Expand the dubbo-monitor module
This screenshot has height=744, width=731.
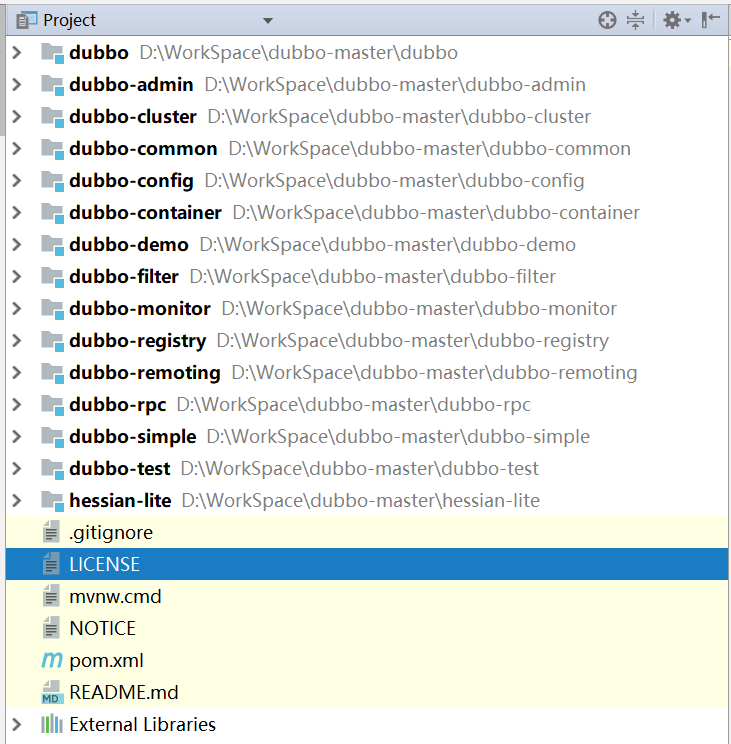[x=17, y=308]
